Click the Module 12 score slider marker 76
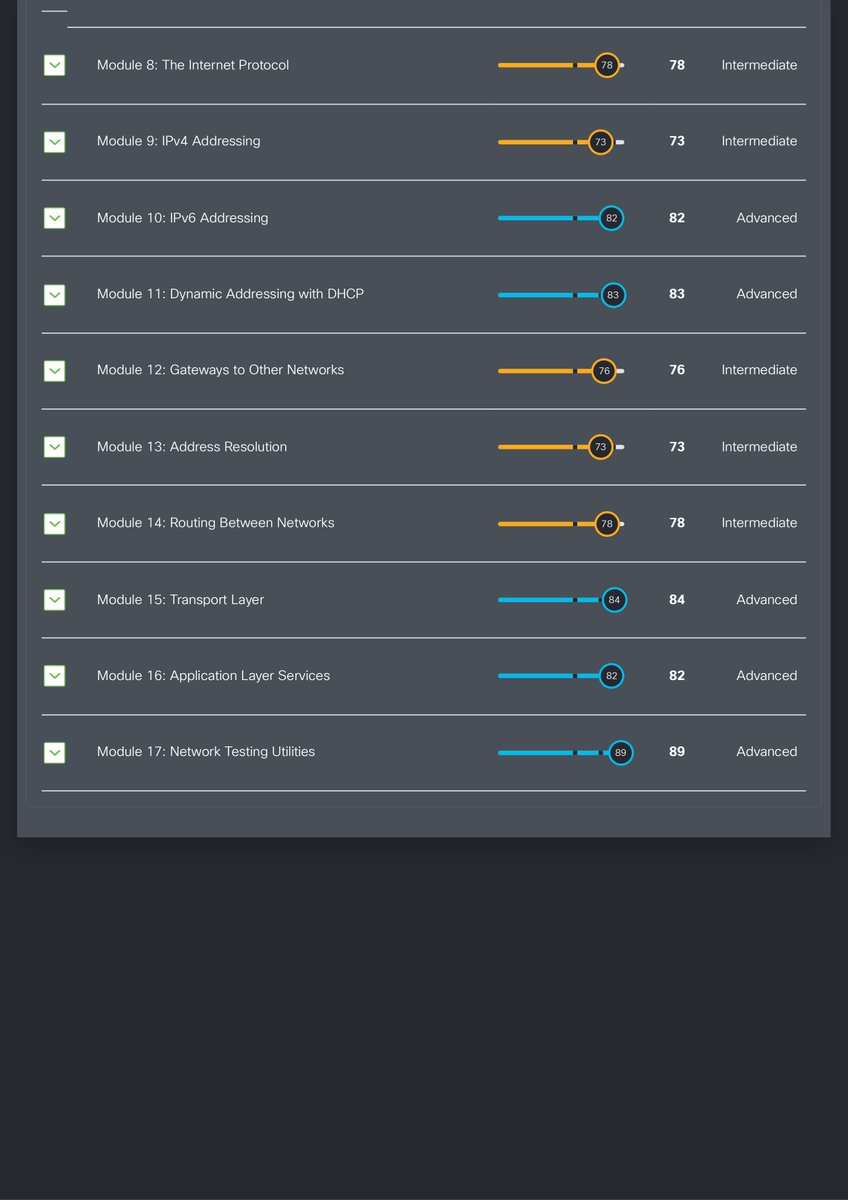 click(x=604, y=370)
